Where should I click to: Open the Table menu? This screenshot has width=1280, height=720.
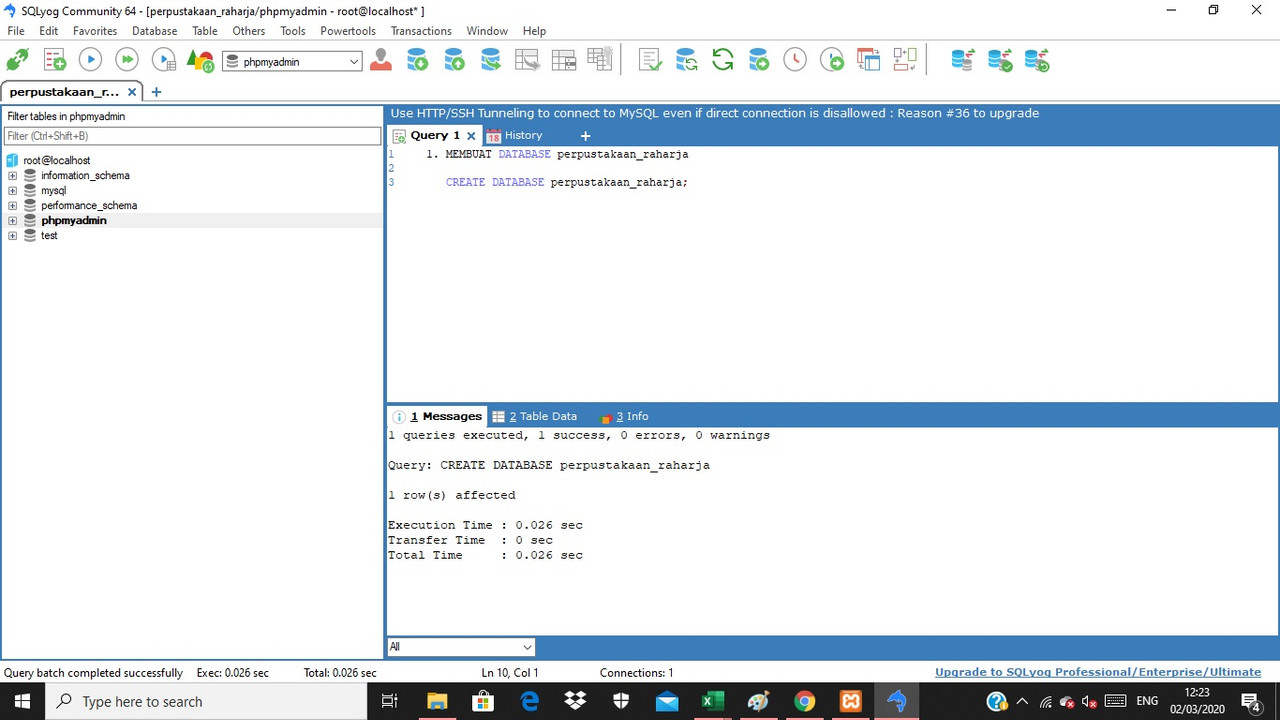tap(205, 31)
